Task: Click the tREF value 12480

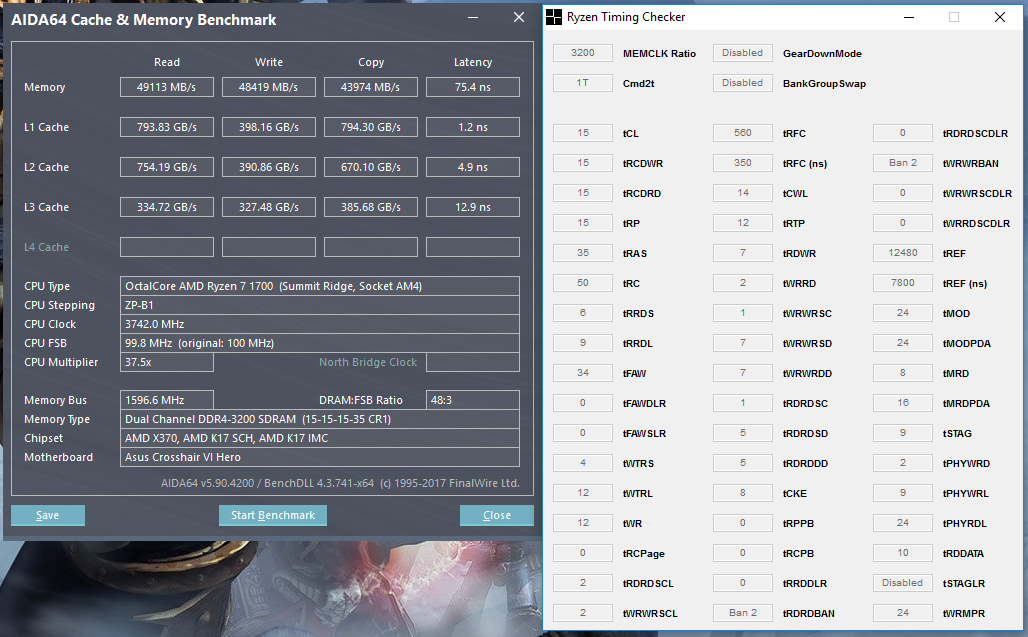Action: [x=903, y=253]
